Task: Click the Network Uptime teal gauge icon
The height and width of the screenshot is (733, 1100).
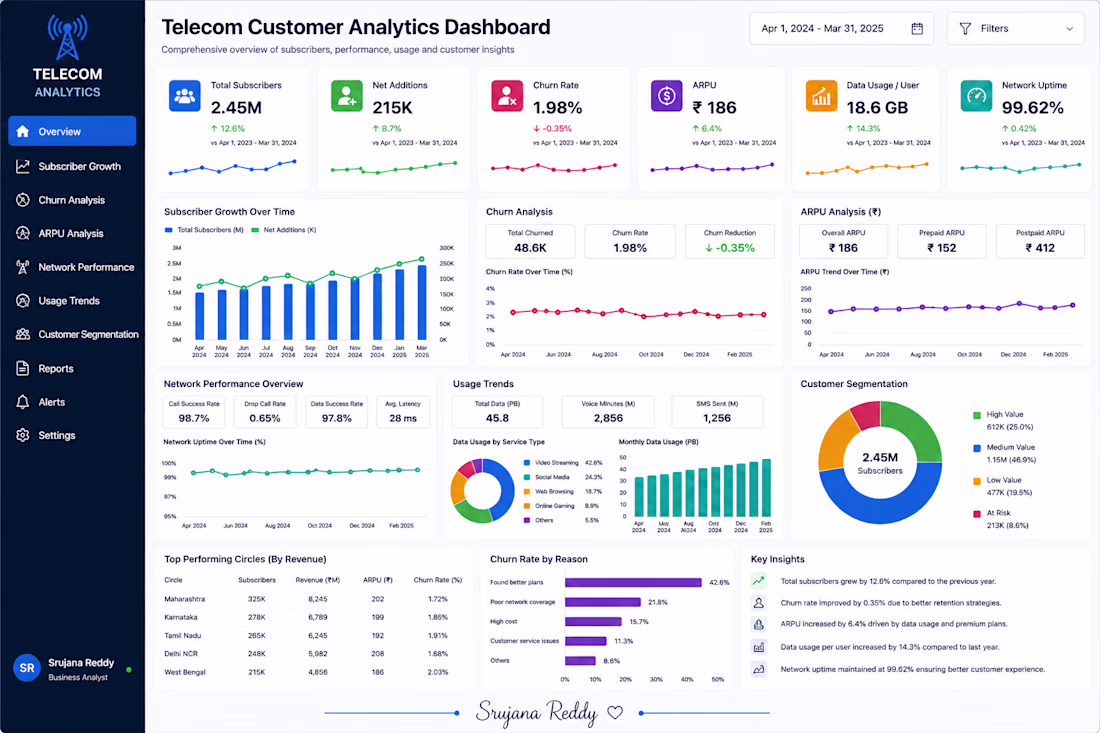Action: point(976,96)
